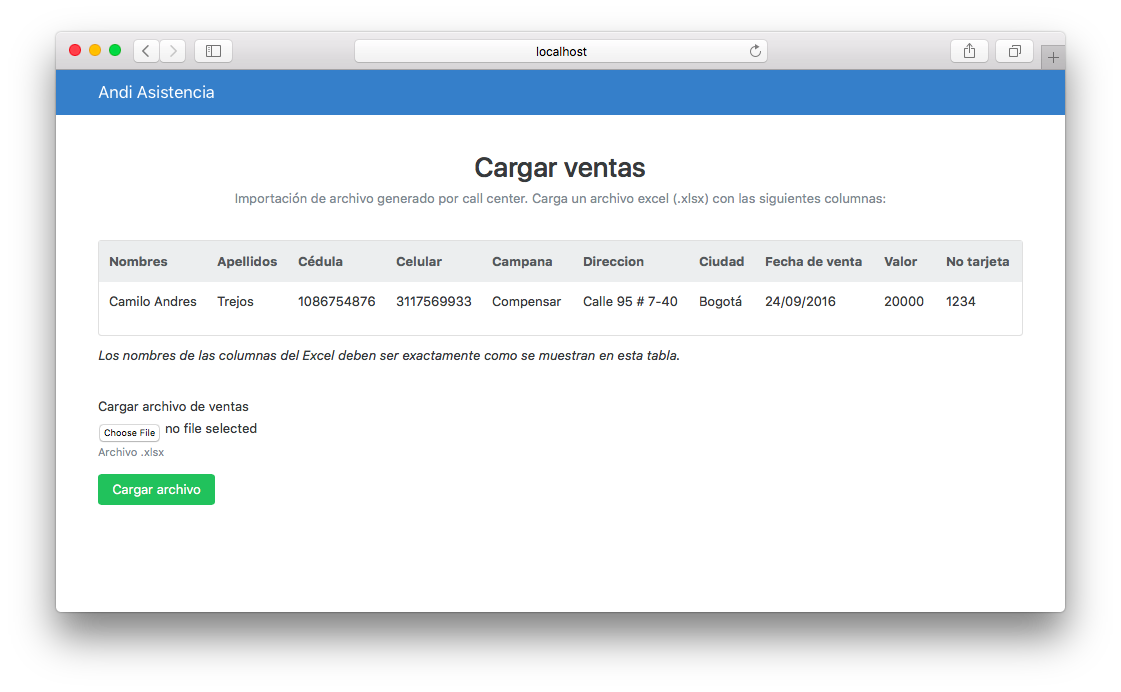Click the Importación de archivo description text
The height and width of the screenshot is (692, 1121).
(x=560, y=199)
